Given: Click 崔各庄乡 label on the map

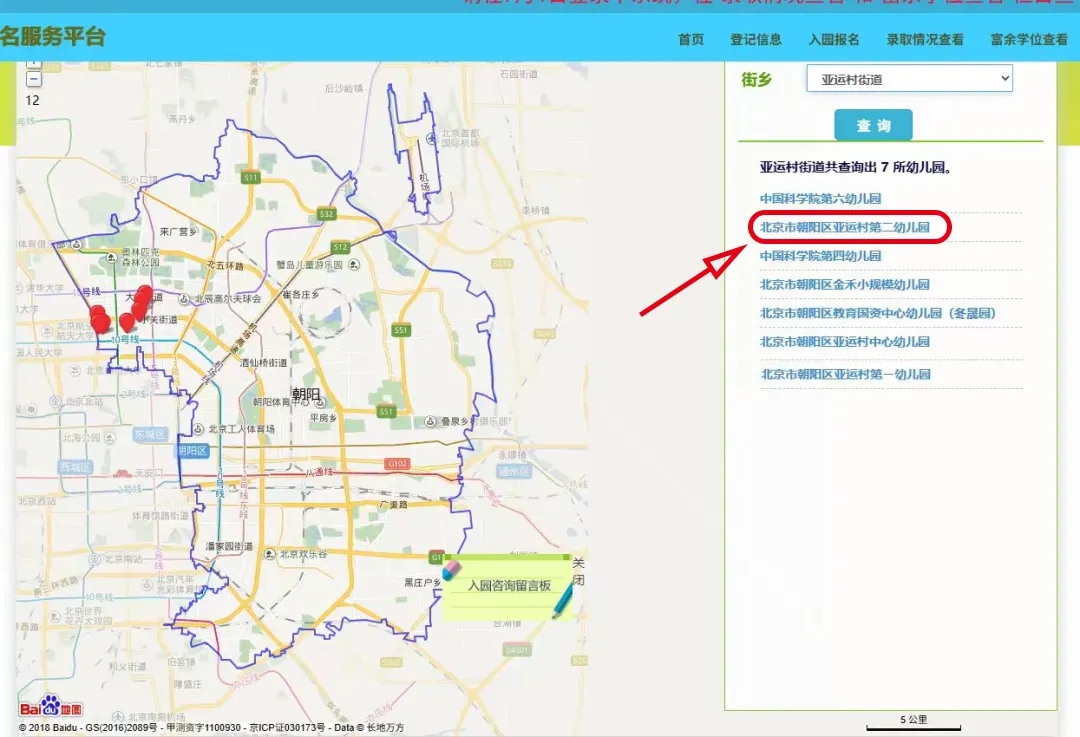Looking at the screenshot, I should [x=301, y=294].
